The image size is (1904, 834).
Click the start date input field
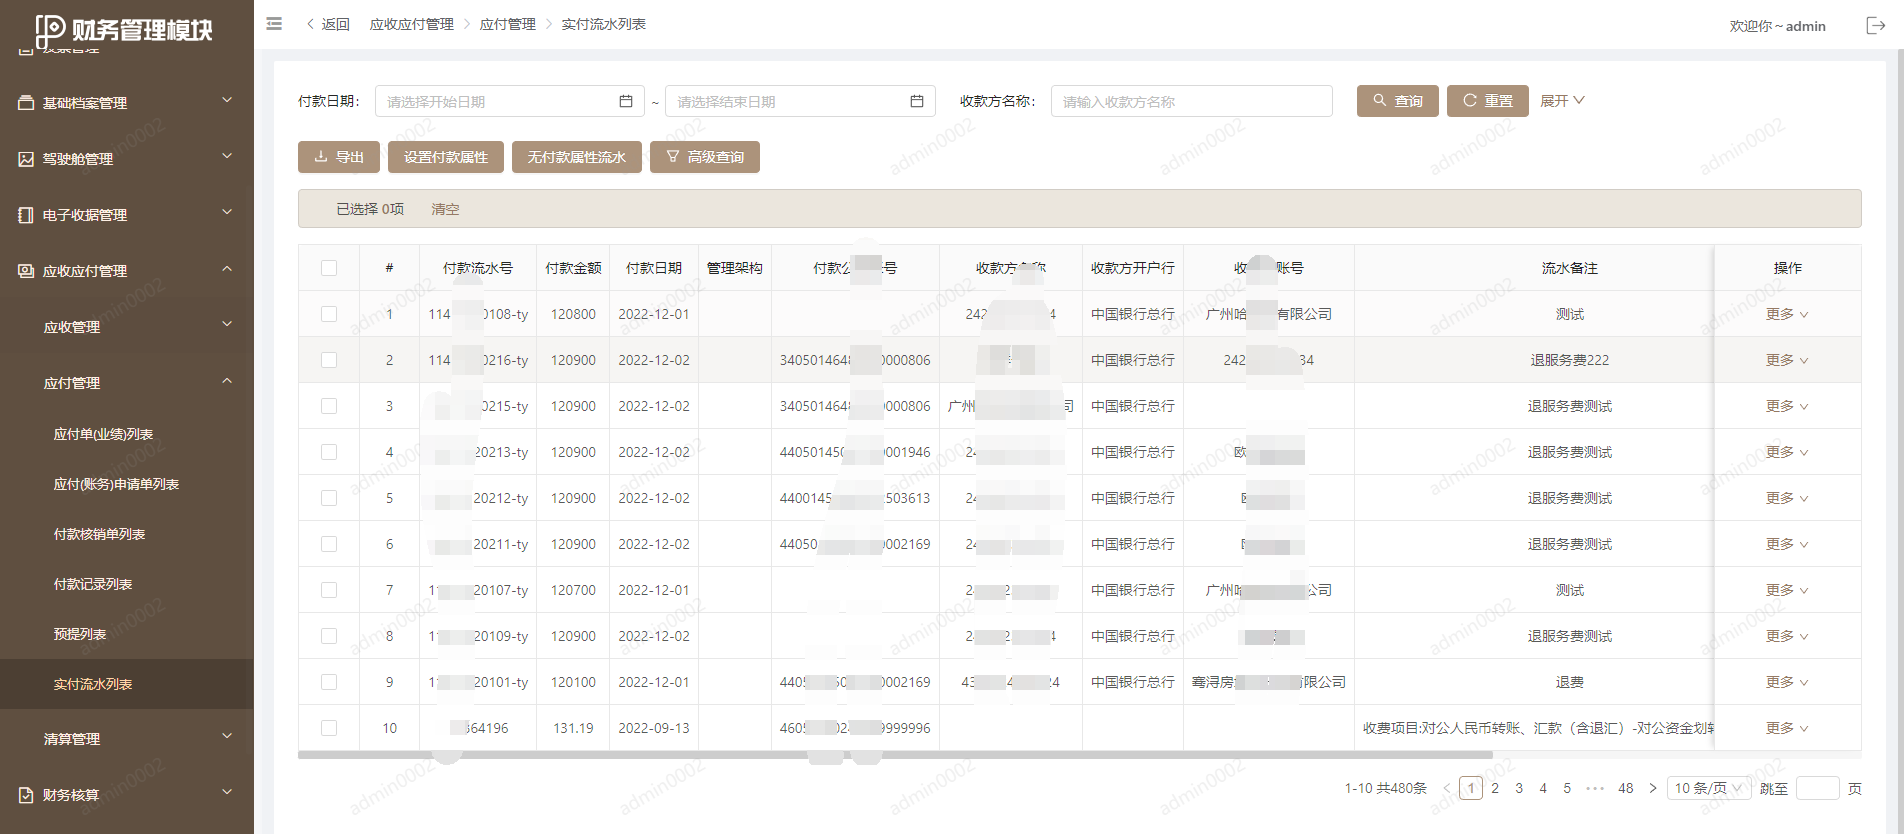(x=510, y=101)
